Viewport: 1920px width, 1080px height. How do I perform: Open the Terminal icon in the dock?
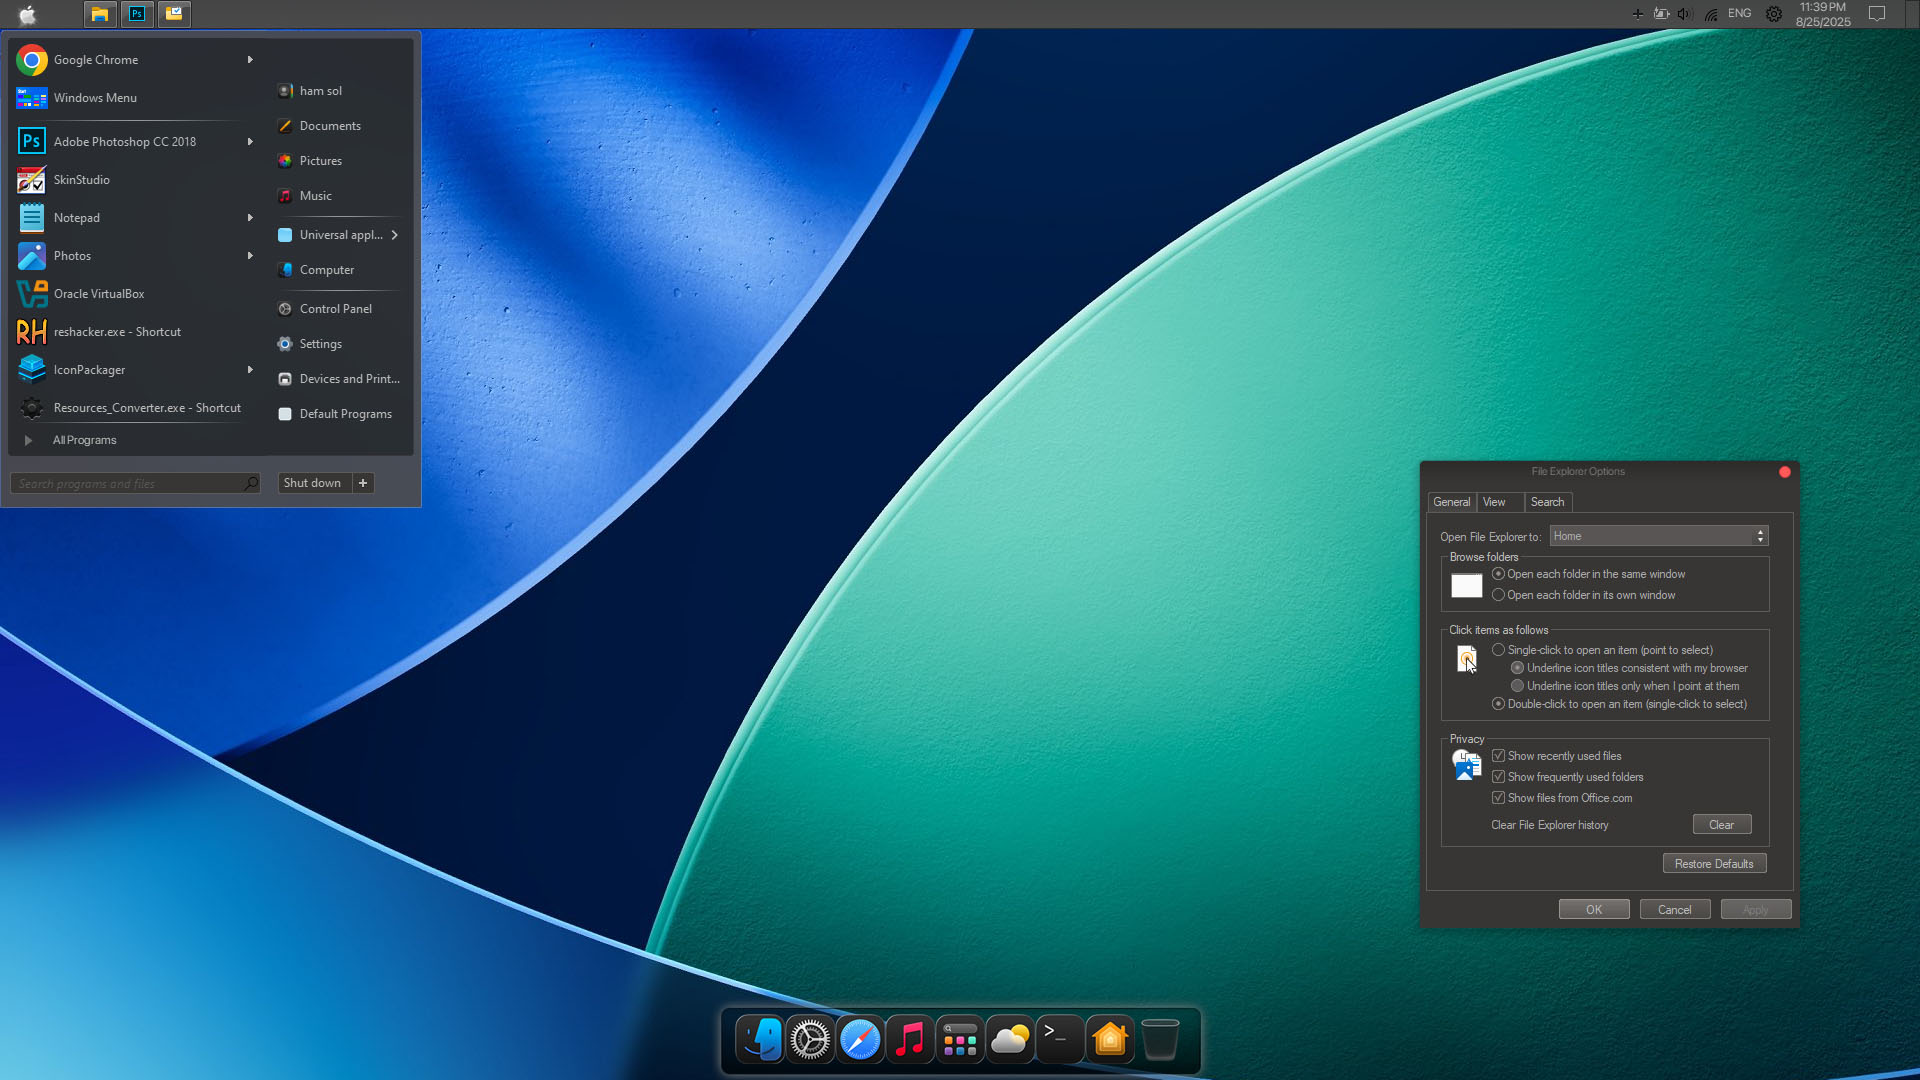click(1059, 1040)
